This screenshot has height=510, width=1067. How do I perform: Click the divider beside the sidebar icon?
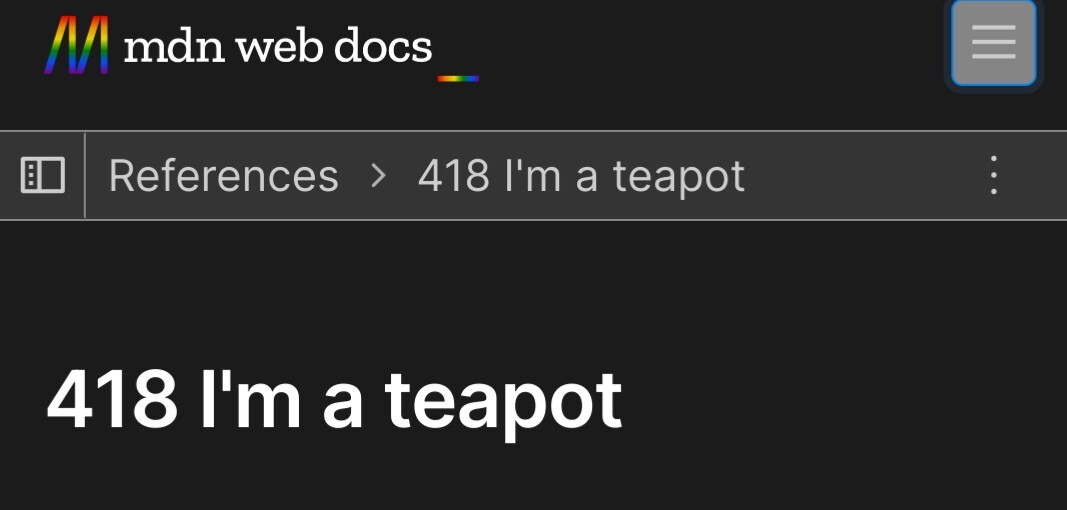85,176
